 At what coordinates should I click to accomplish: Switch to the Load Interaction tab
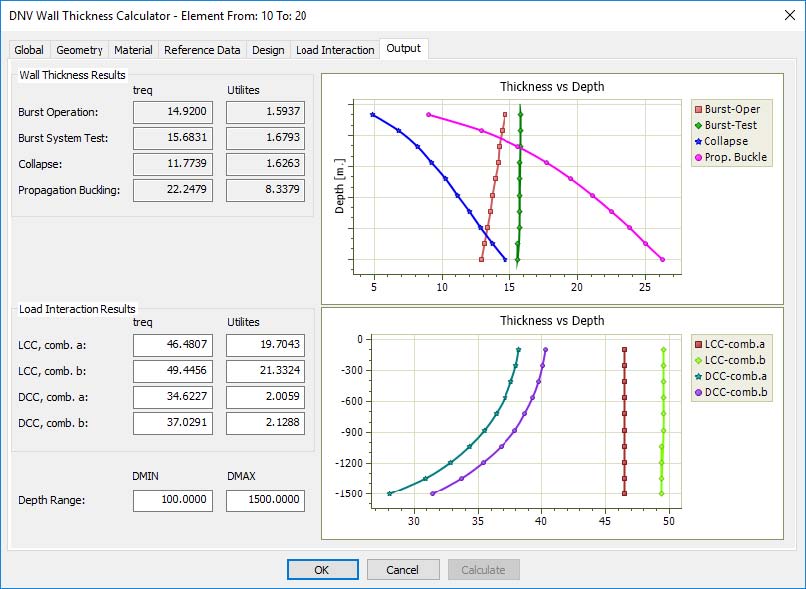click(x=335, y=50)
